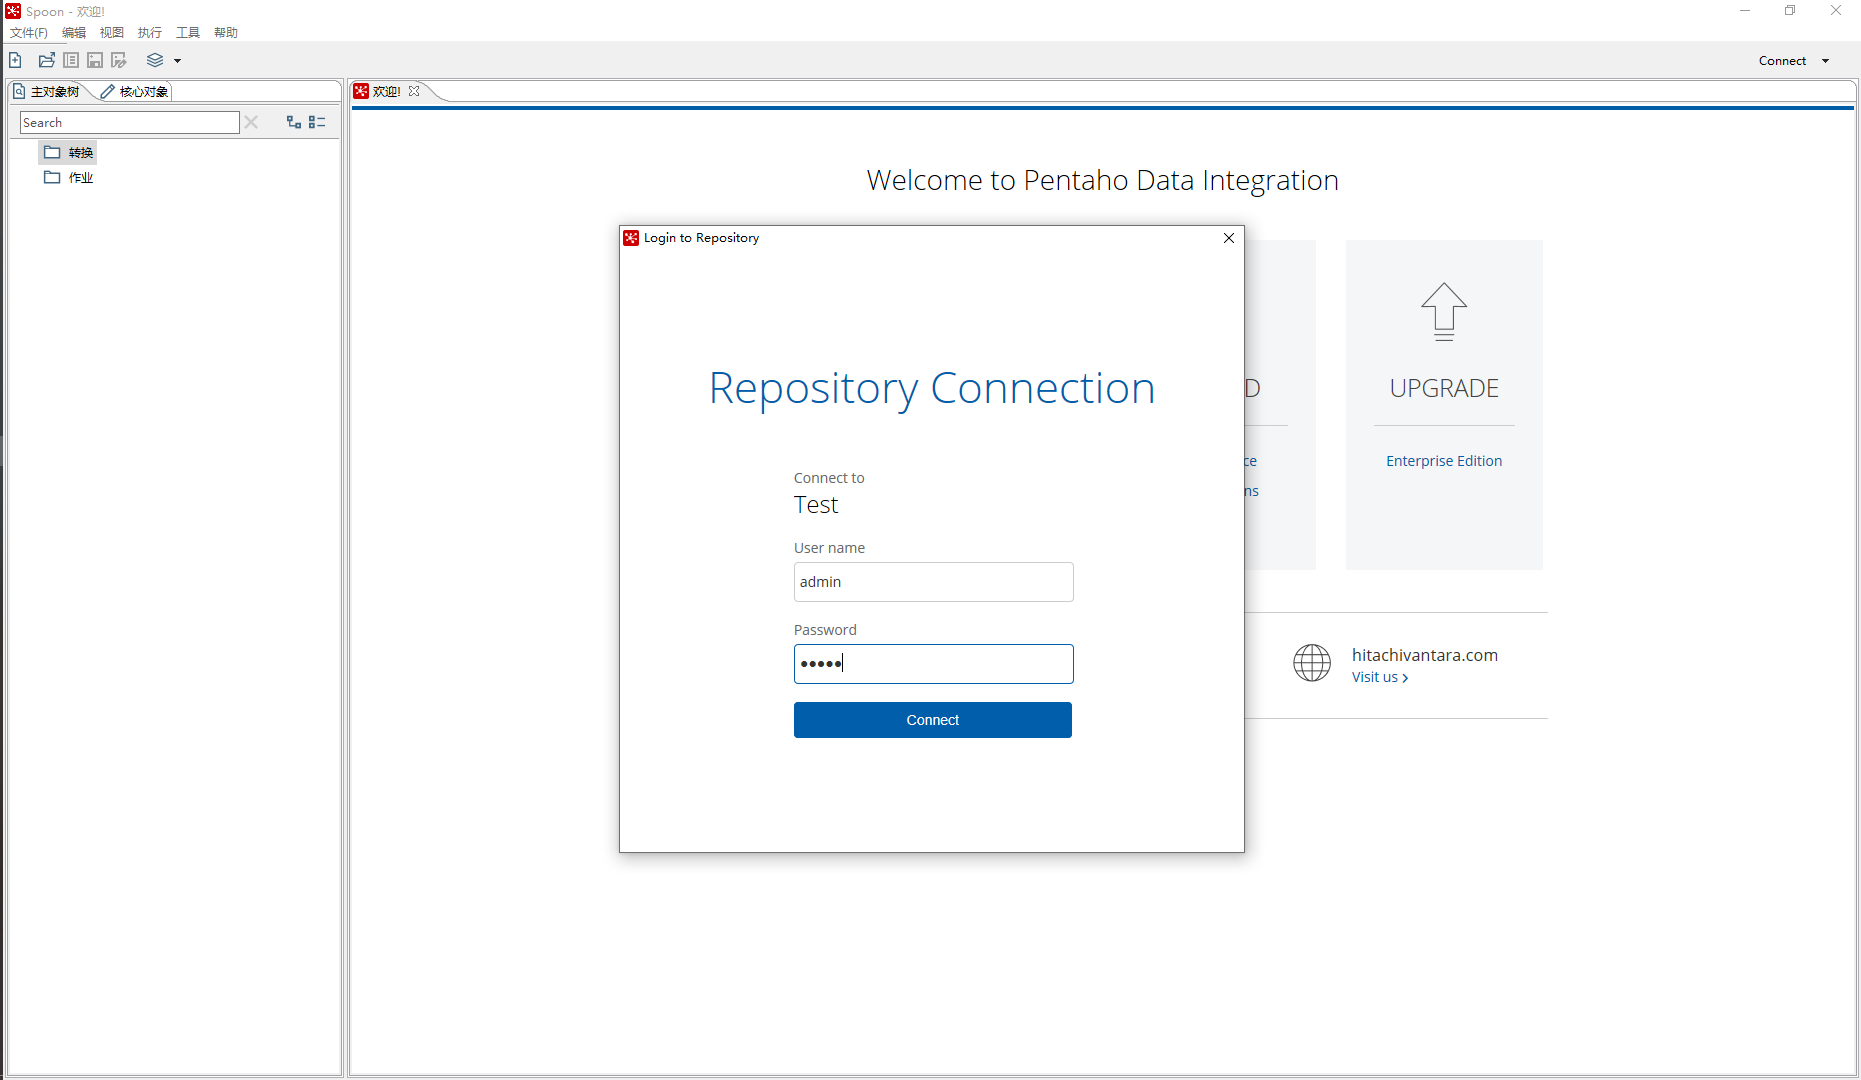Open the 编辑 menu
The width and height of the screenshot is (1861, 1080).
click(74, 33)
